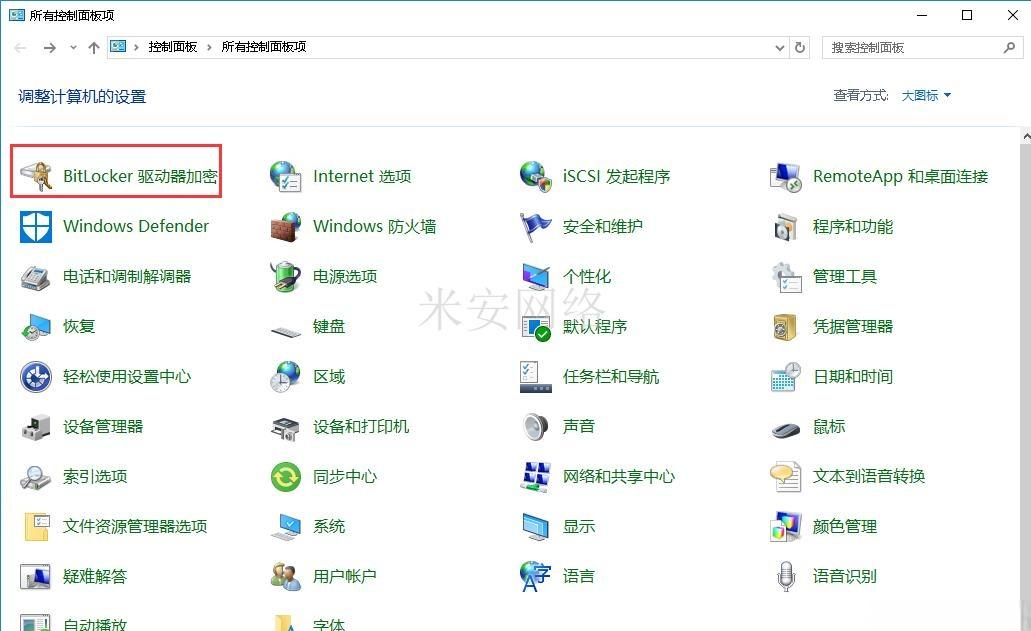Open the 同步中心 green sync icon
Image resolution: width=1031 pixels, height=631 pixels.
[285, 477]
